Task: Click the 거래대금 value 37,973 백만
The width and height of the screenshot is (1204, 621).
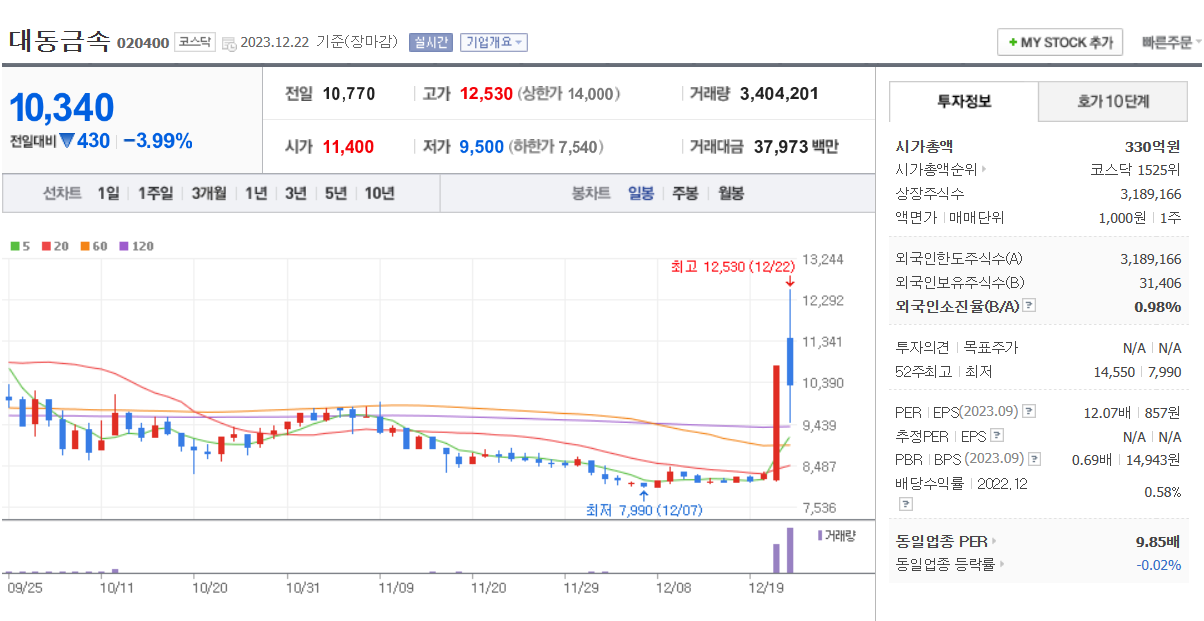Action: [x=796, y=147]
